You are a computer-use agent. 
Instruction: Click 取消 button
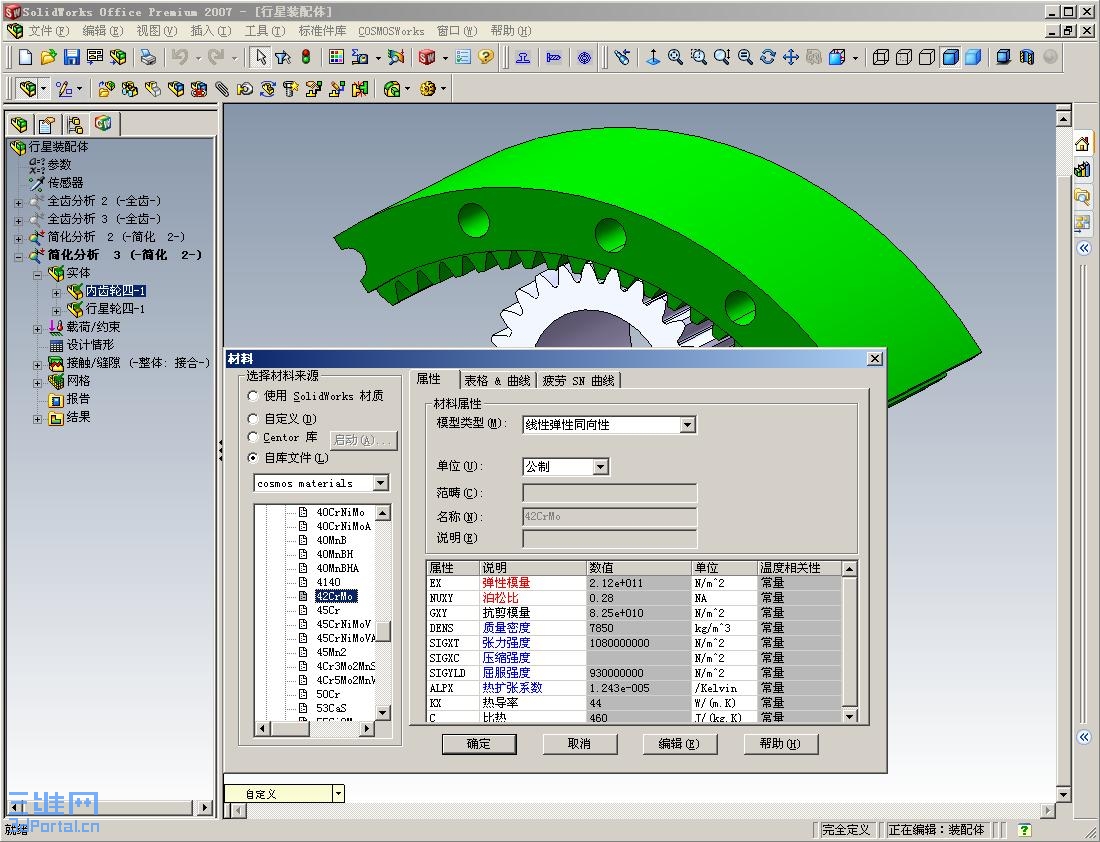click(x=579, y=744)
